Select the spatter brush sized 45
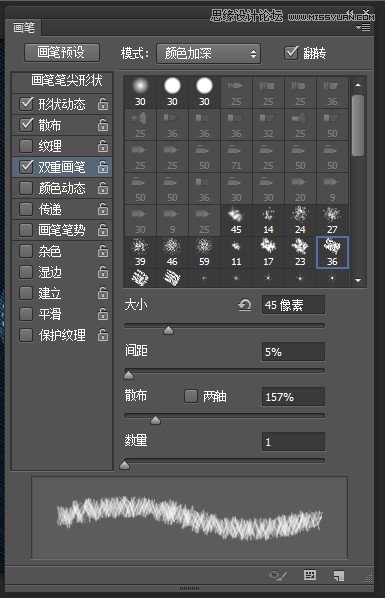This screenshot has height=598, width=385. [236, 220]
